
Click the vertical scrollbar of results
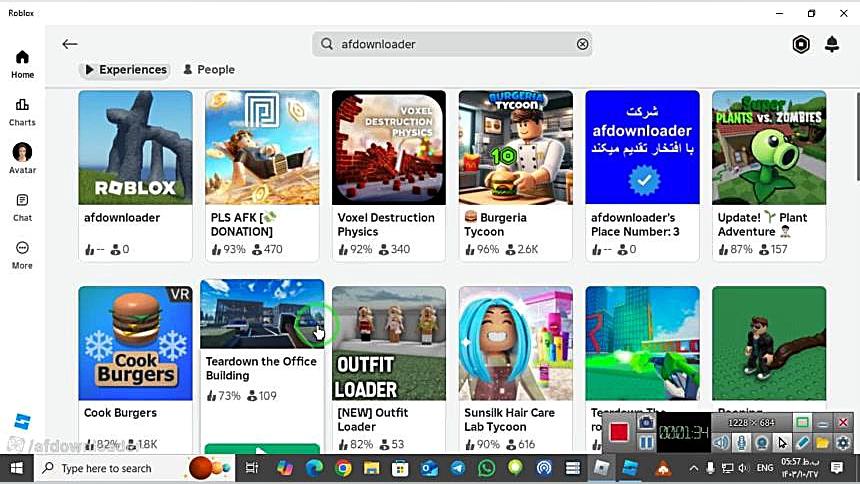point(857,137)
